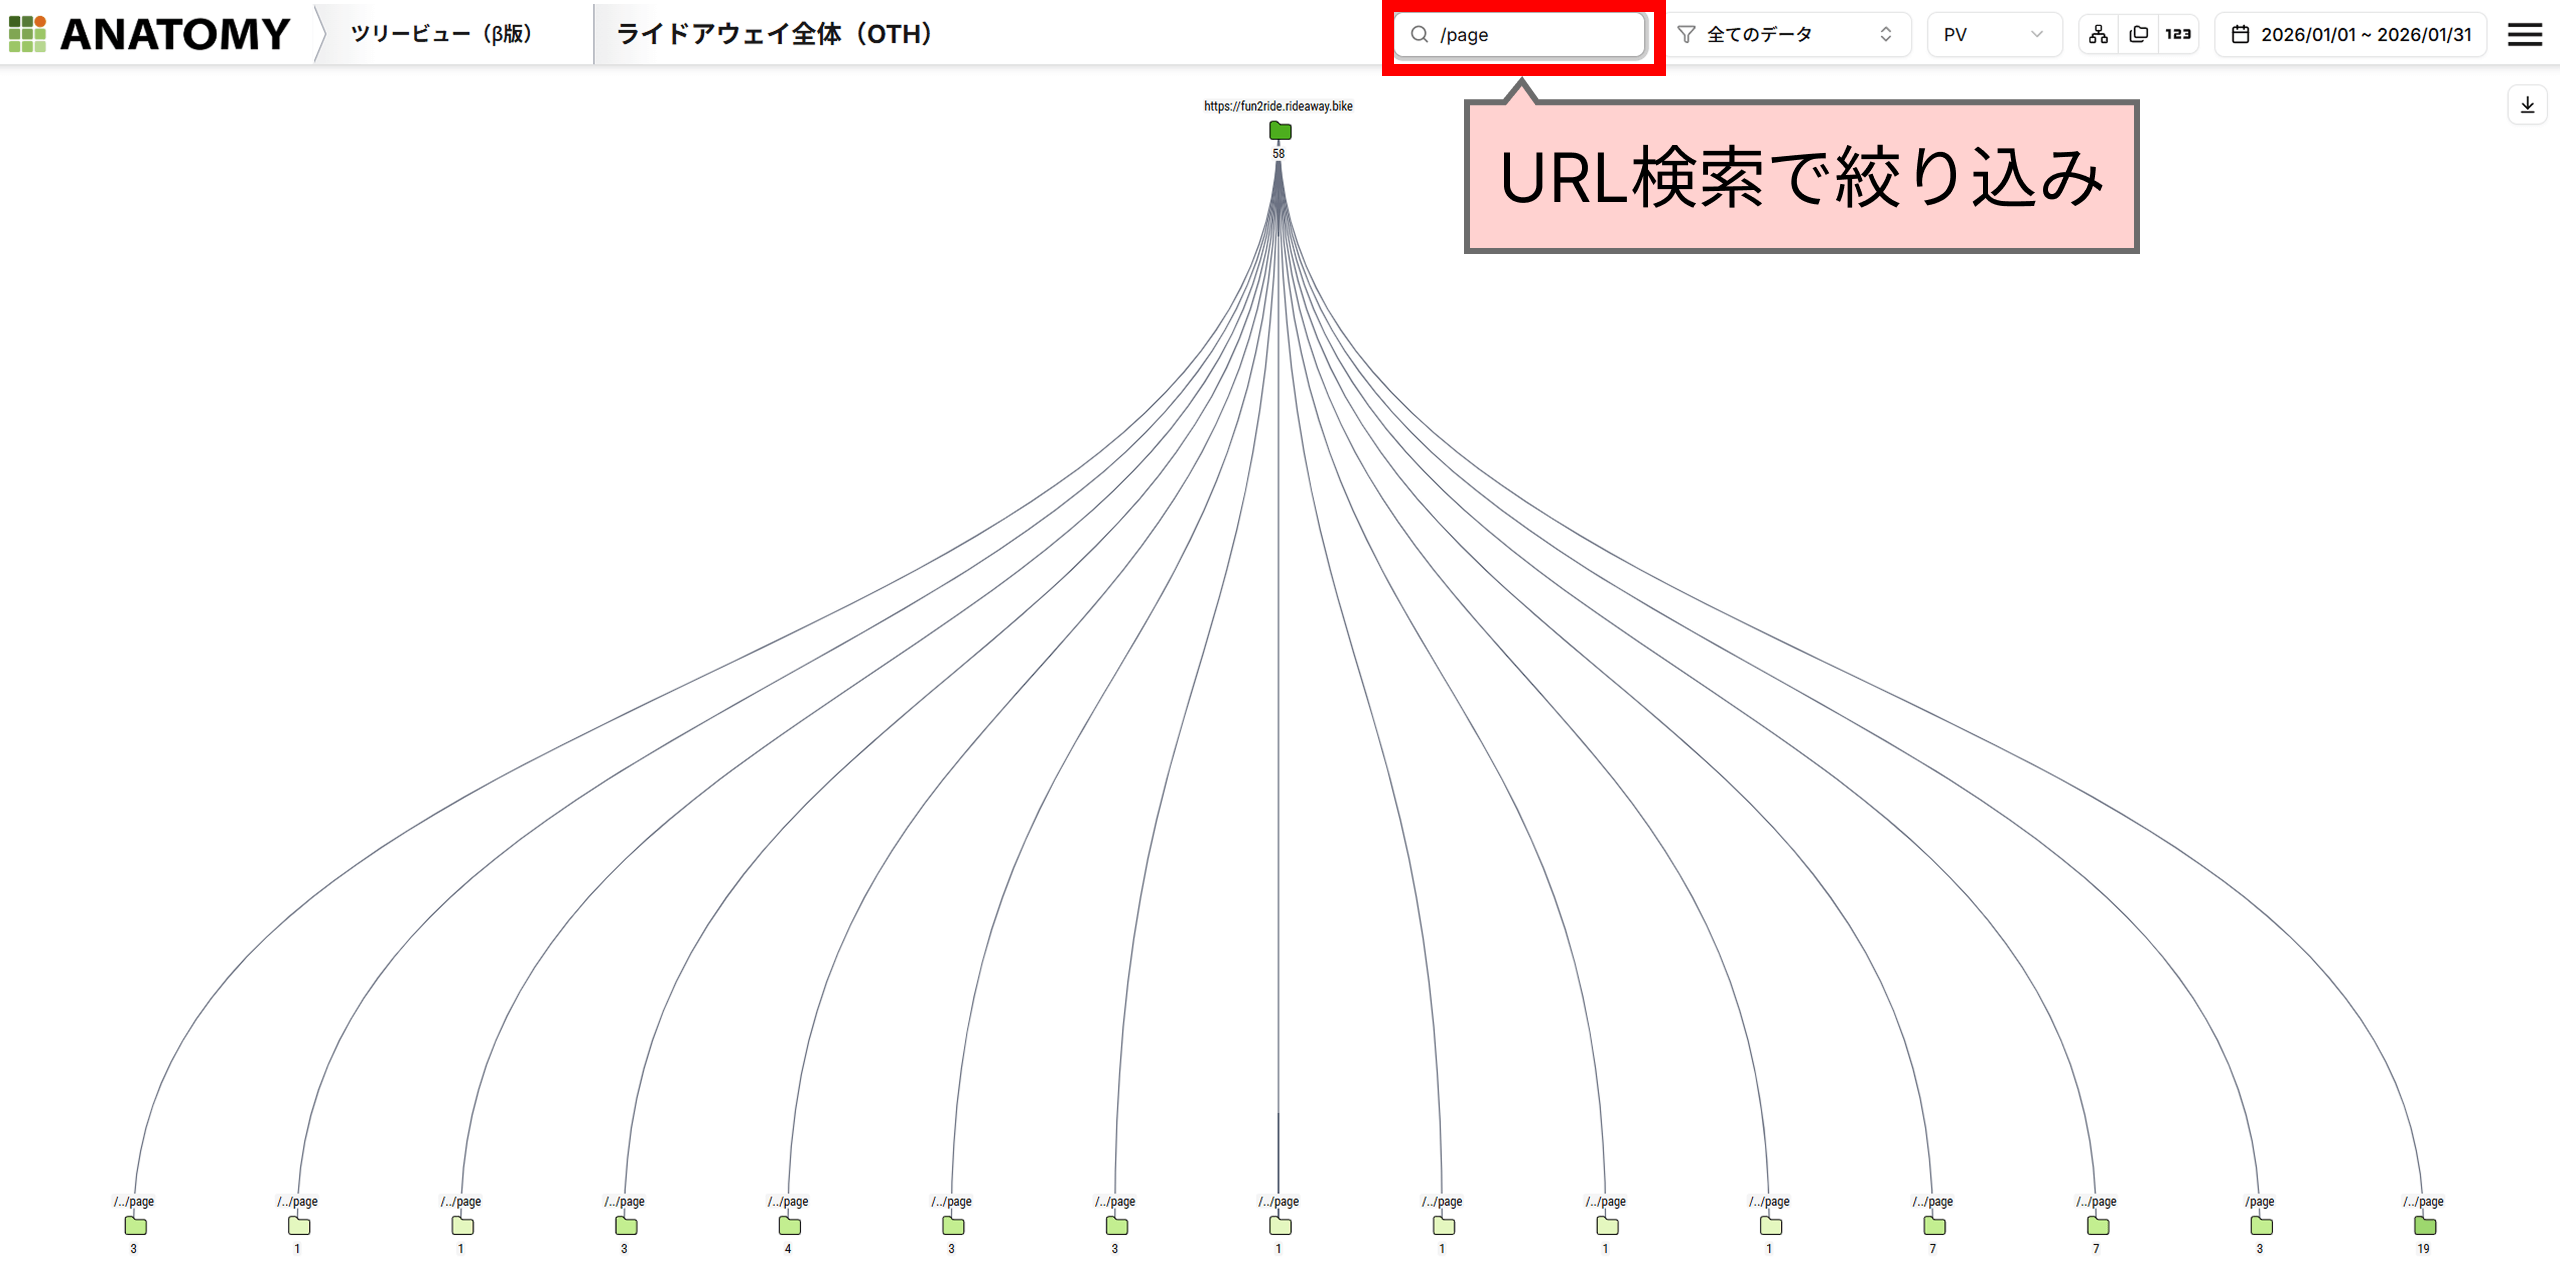The height and width of the screenshot is (1282, 2560).
Task: Toggle the tree hierarchy view icon
Action: click(2098, 35)
